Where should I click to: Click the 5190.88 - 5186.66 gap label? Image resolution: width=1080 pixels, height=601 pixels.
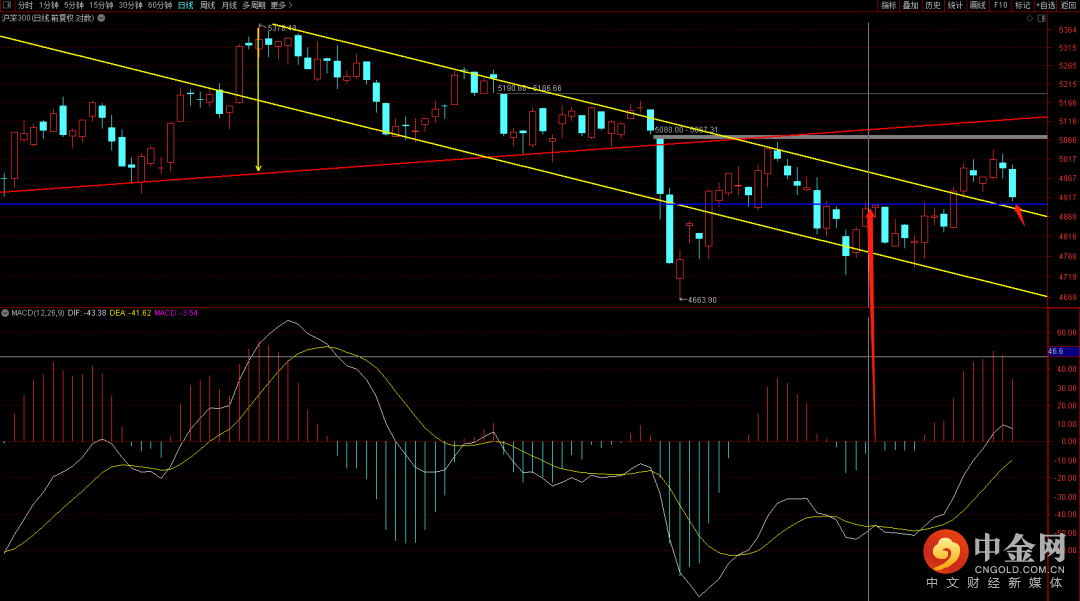[530, 88]
